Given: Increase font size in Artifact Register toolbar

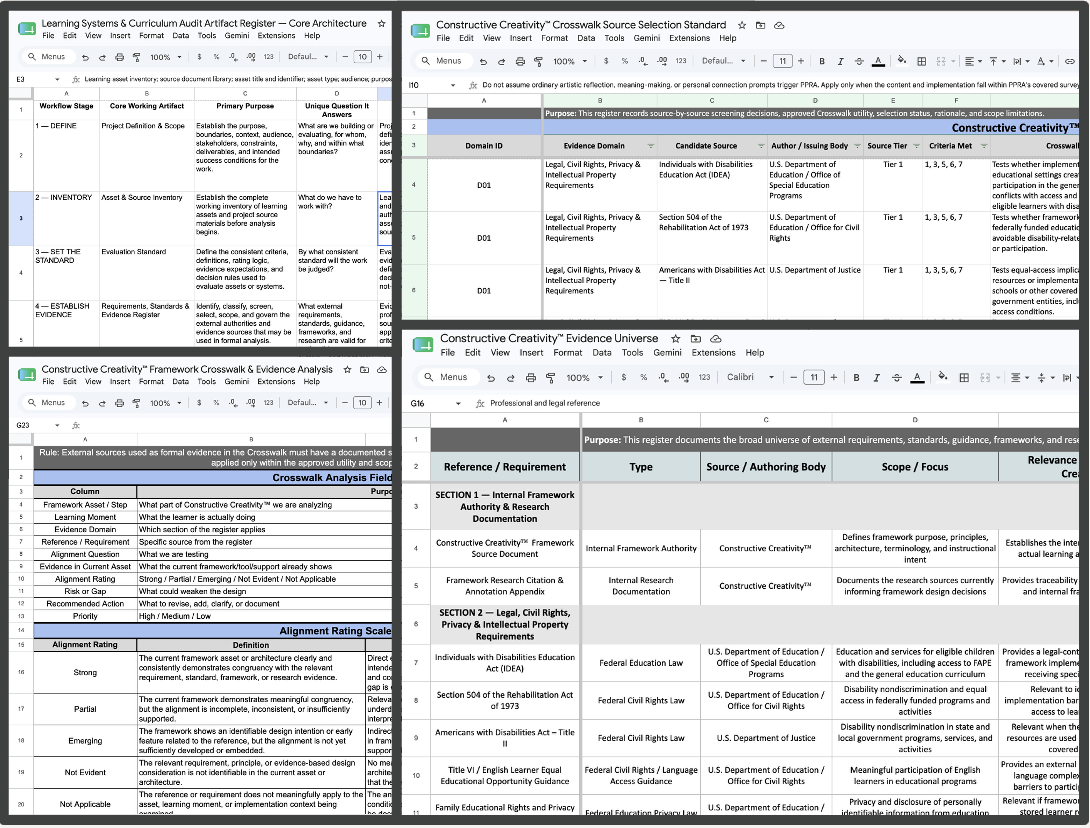Looking at the screenshot, I should 379,57.
